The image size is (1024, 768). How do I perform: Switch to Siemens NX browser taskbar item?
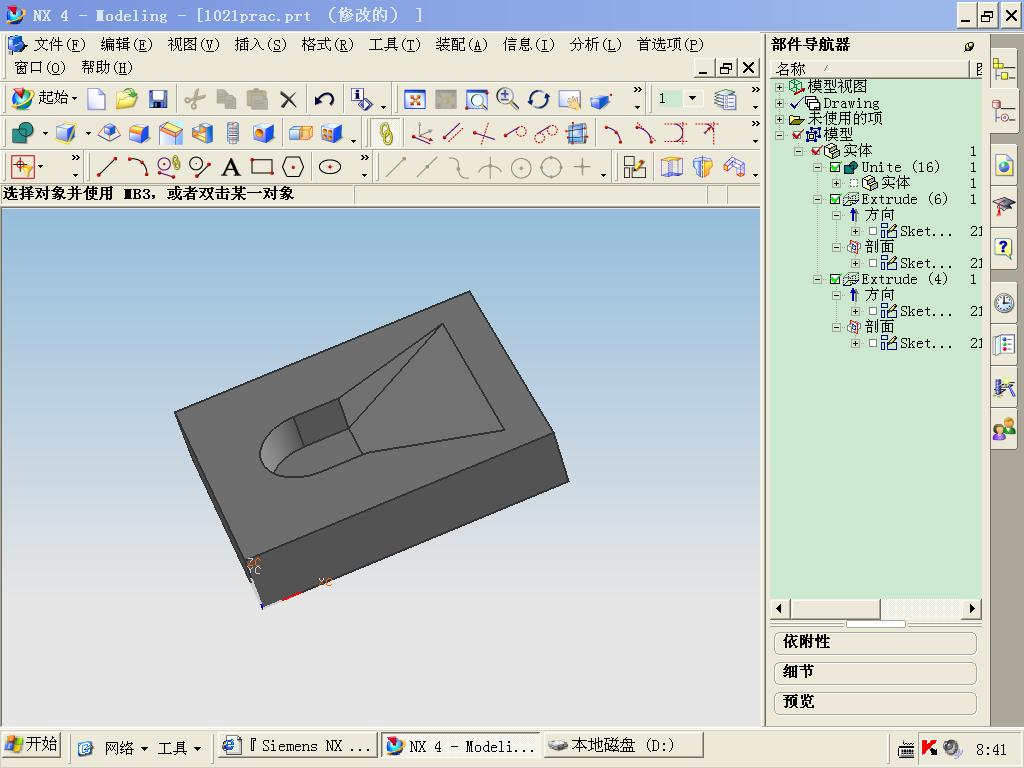click(297, 746)
